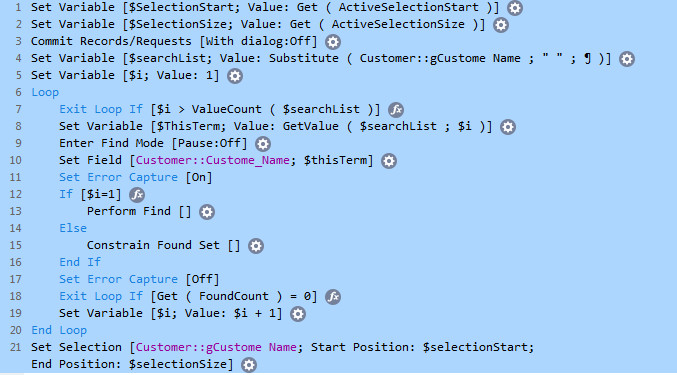Click Set Error Capture [On] step
The width and height of the screenshot is (677, 375).
point(136,177)
